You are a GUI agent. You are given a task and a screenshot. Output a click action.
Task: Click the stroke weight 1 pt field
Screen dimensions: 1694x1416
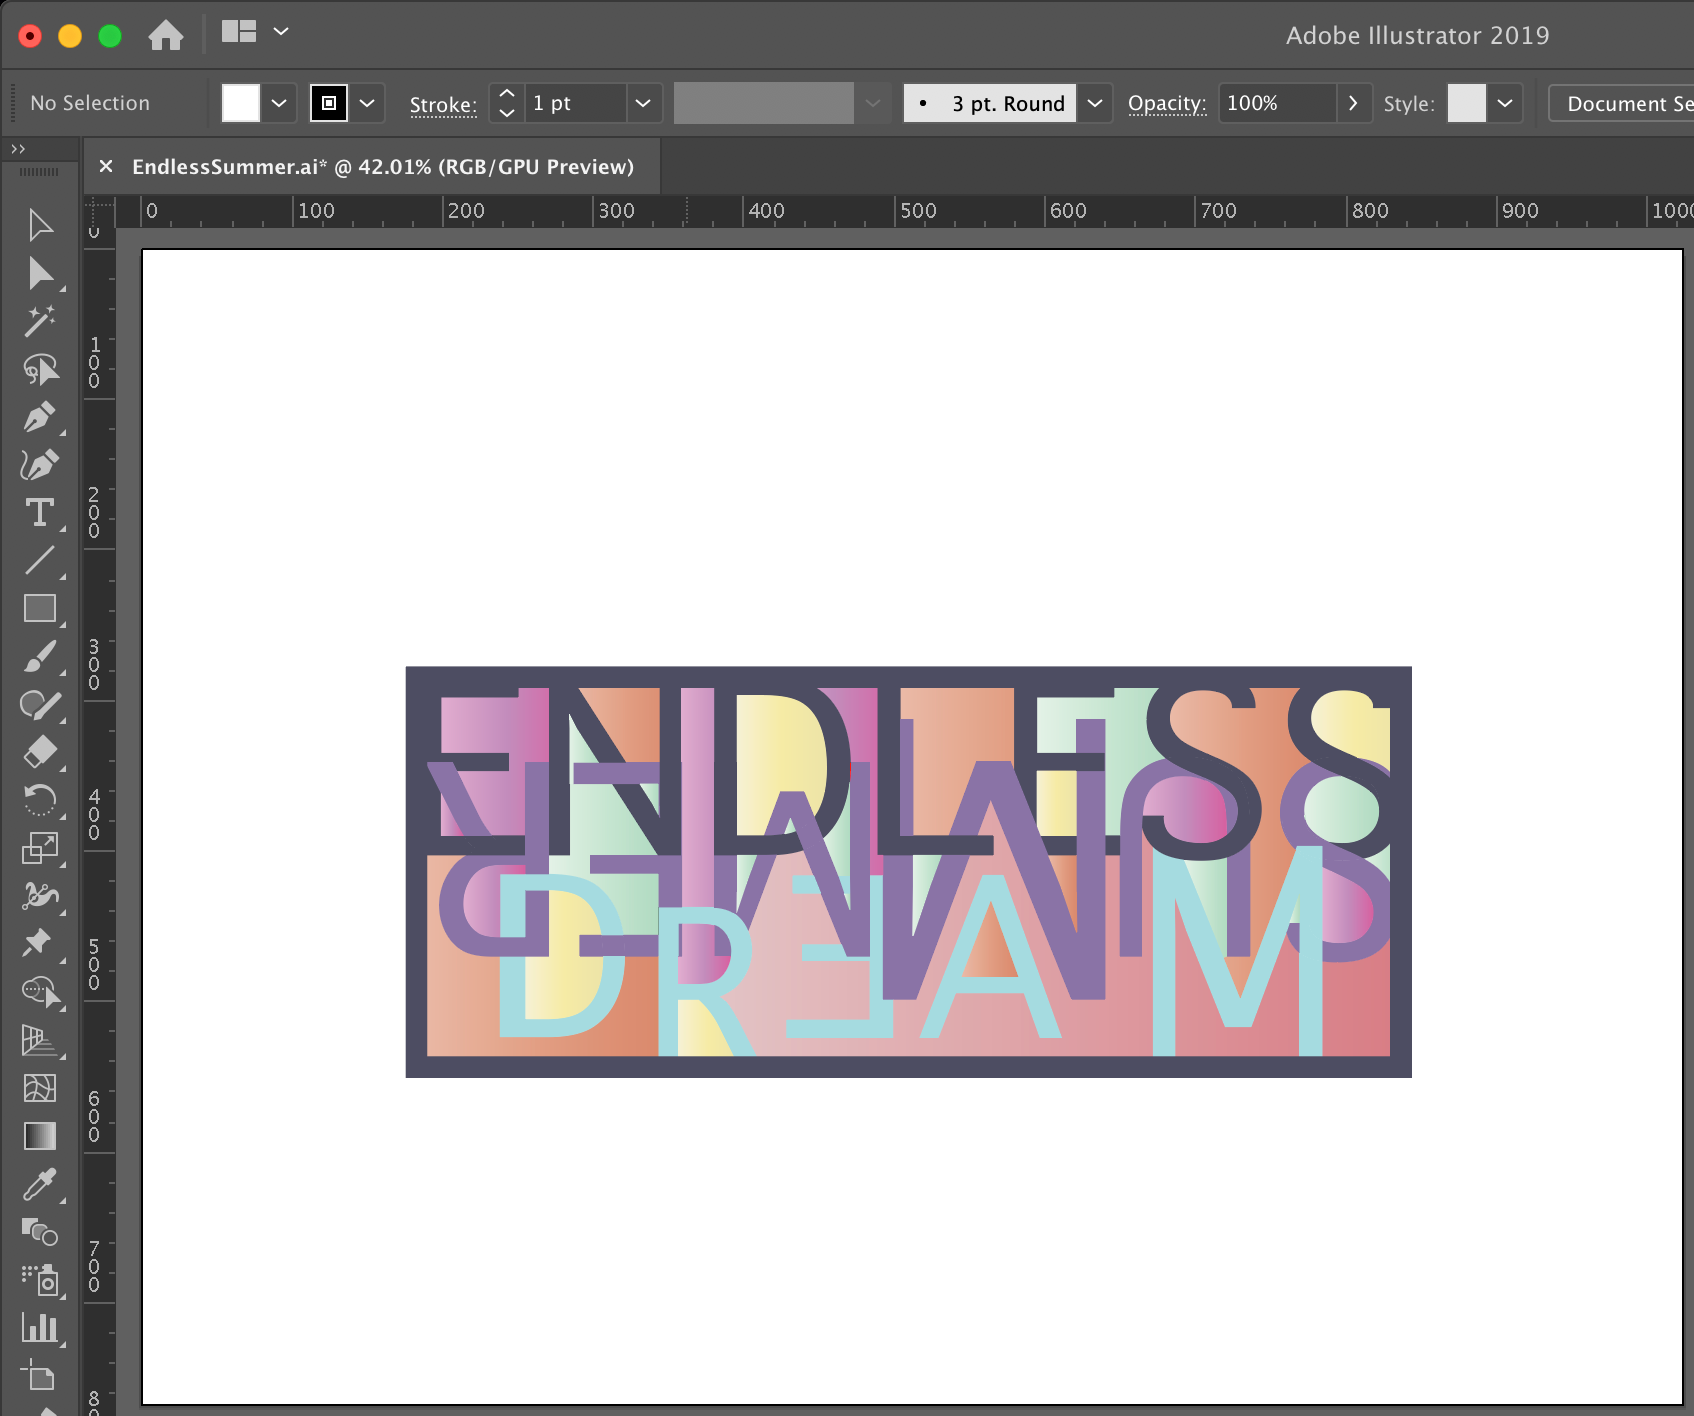[576, 103]
